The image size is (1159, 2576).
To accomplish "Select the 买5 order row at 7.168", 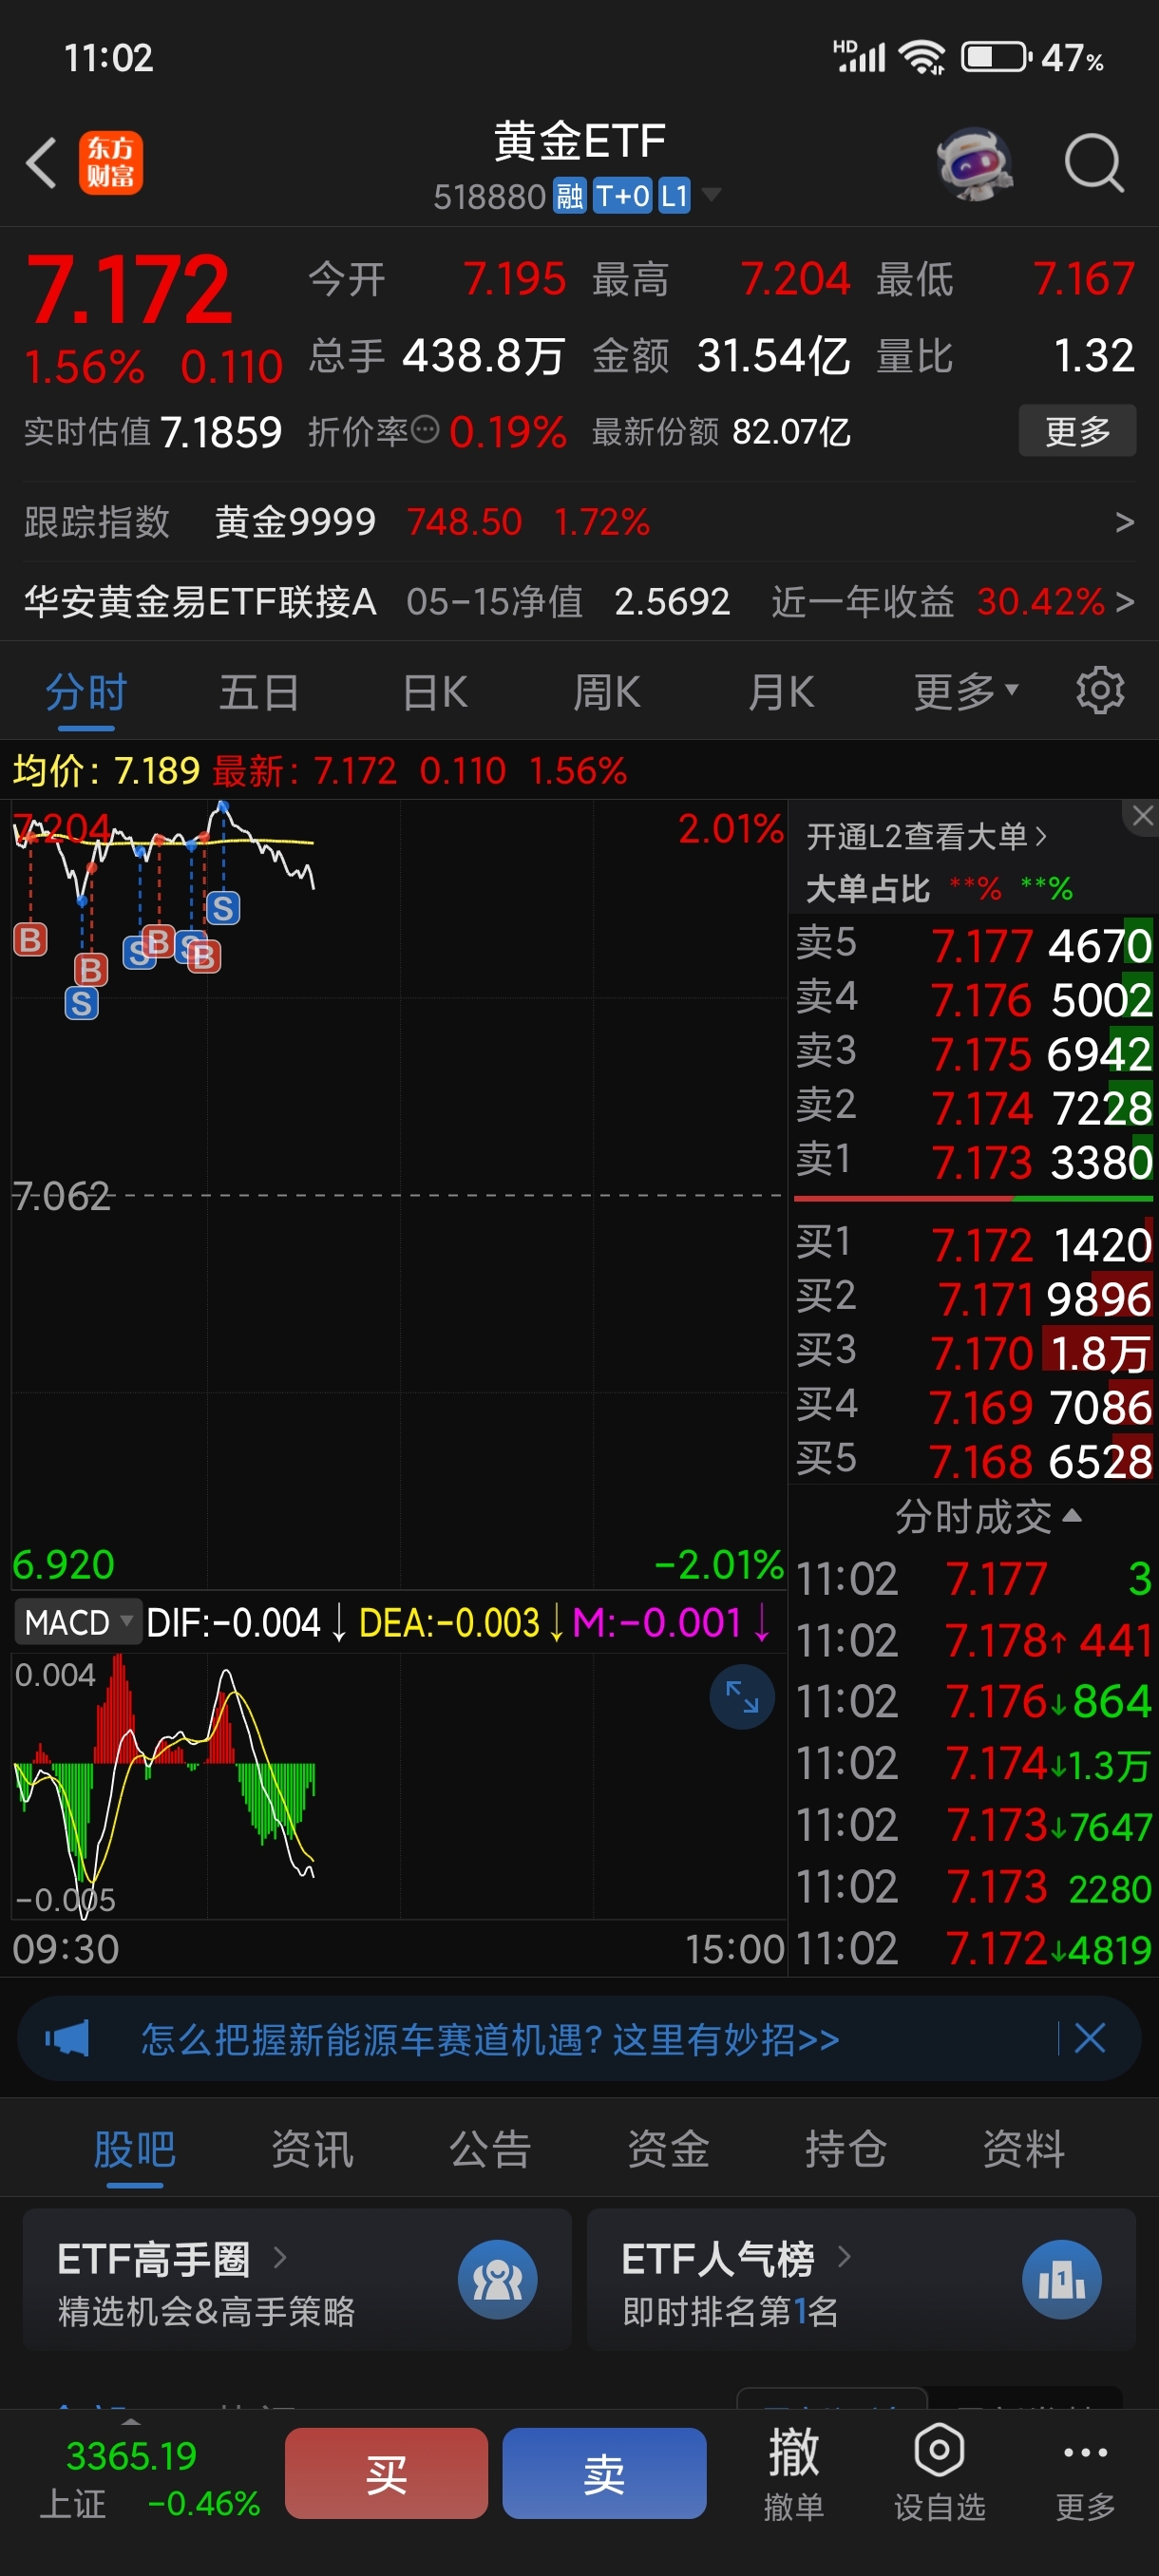I will 974,1461.
